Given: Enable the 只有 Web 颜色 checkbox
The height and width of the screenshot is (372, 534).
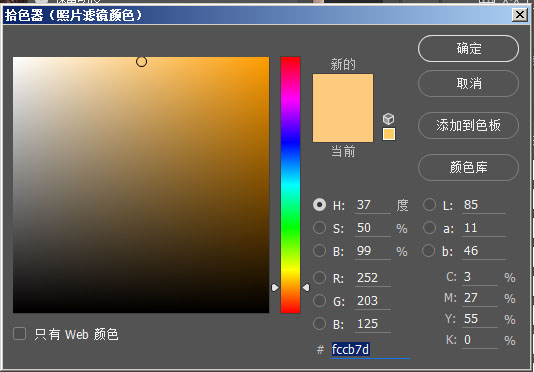Looking at the screenshot, I should 19,334.
